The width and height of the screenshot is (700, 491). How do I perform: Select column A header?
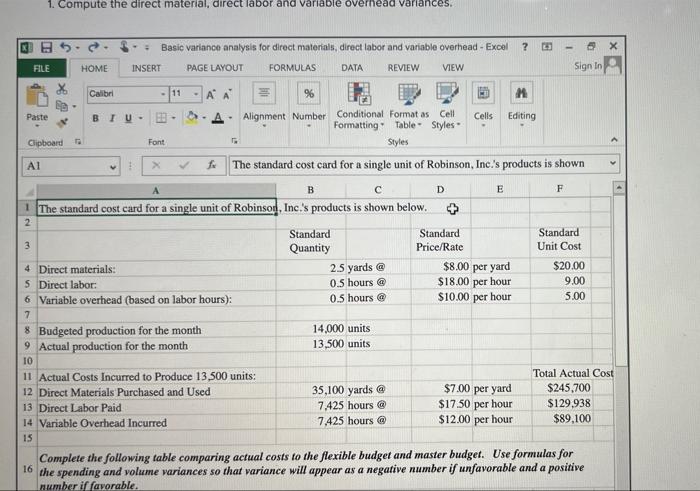156,191
